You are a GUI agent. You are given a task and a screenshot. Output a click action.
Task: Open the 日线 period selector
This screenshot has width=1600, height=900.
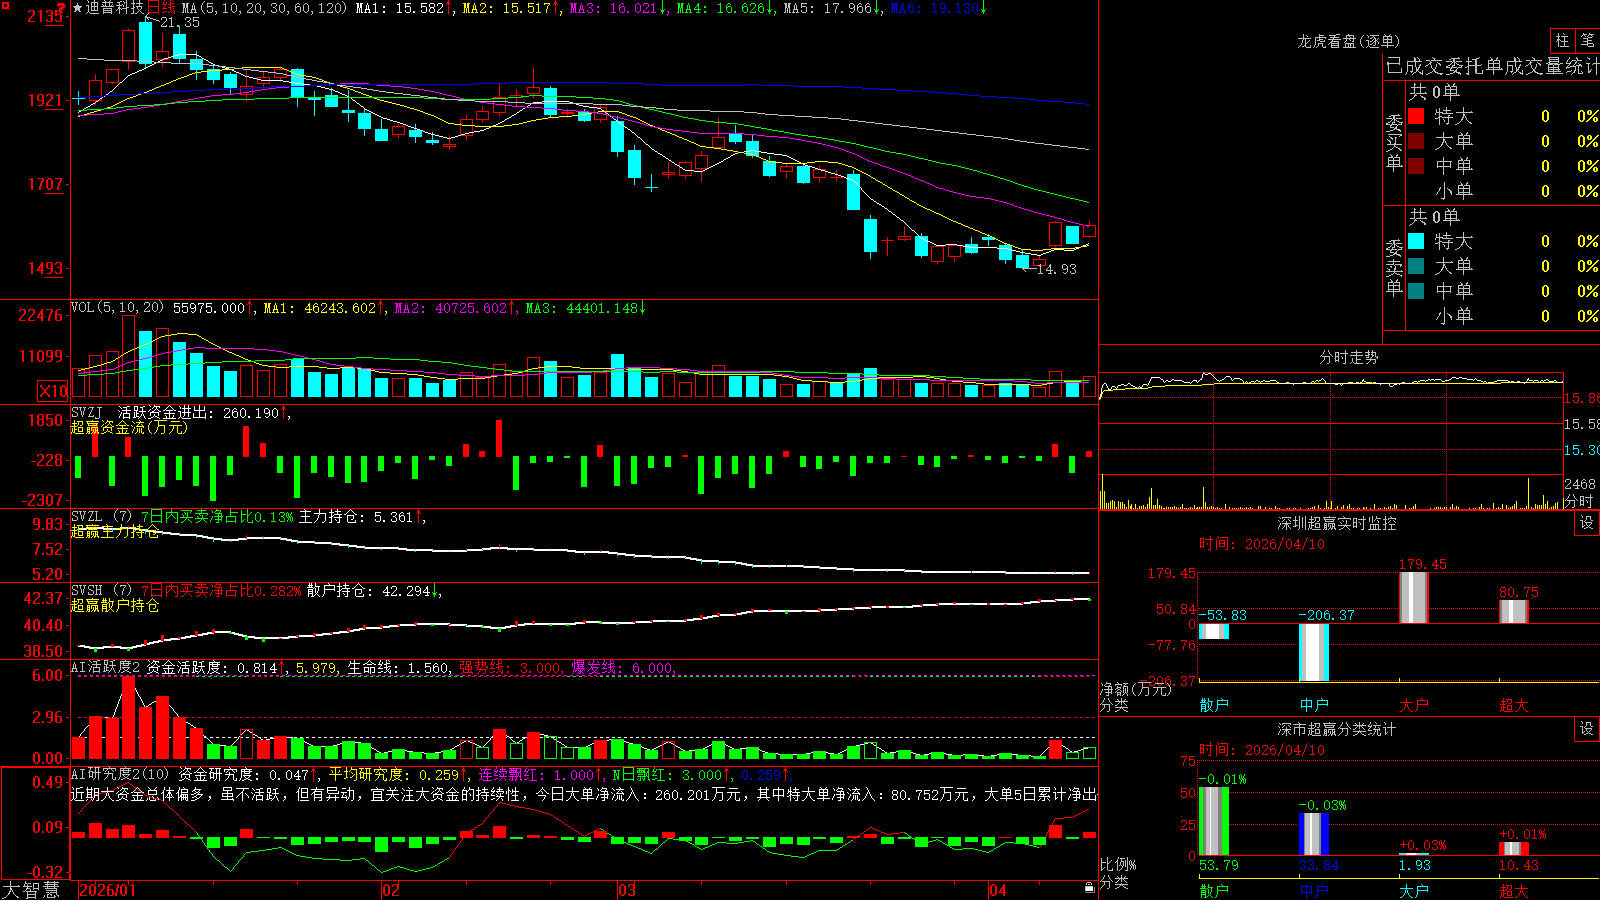(161, 8)
